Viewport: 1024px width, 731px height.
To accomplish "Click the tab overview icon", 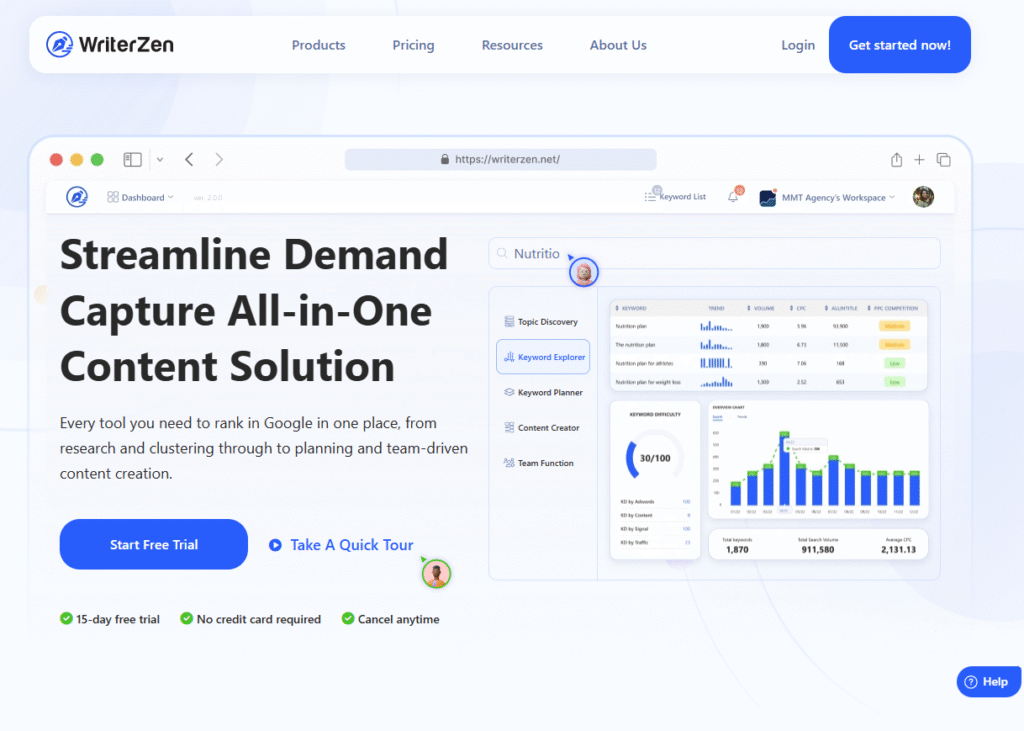I will click(x=943, y=160).
